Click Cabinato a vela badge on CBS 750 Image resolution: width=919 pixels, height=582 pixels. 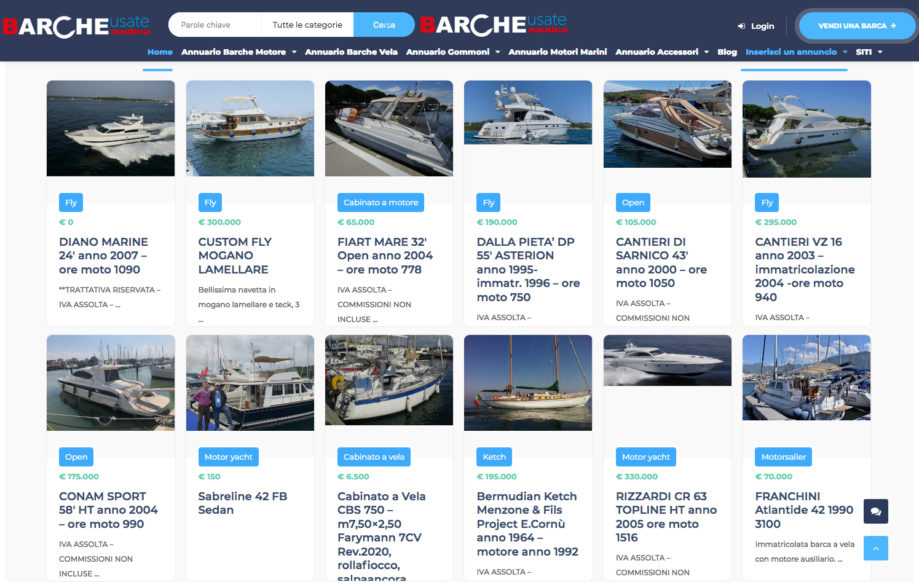(373, 457)
